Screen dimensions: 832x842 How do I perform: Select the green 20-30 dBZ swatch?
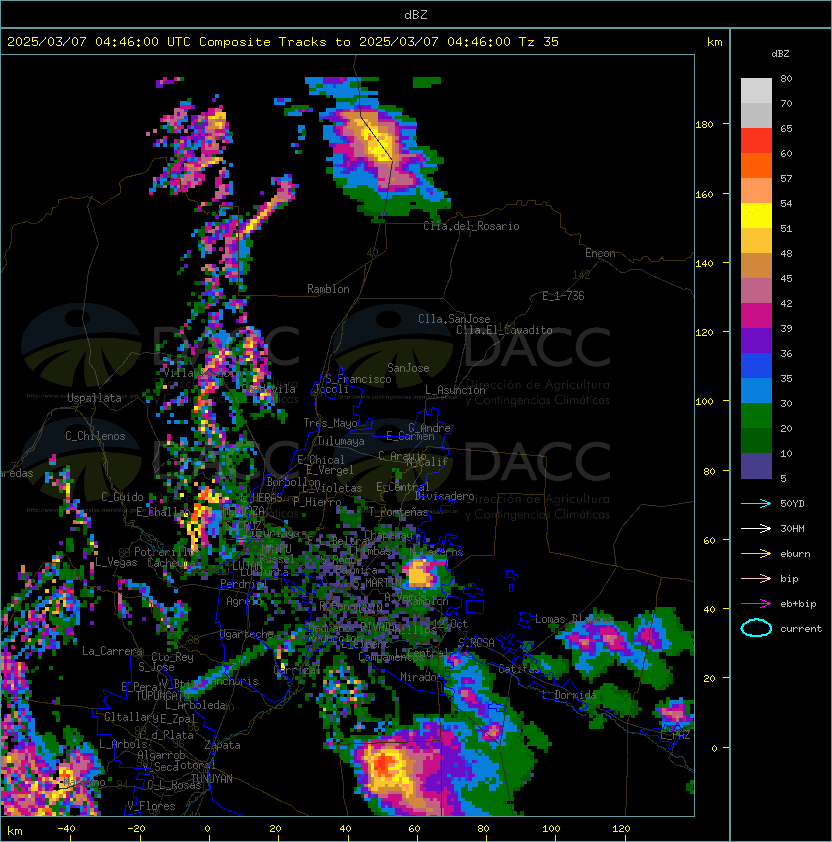[x=756, y=416]
